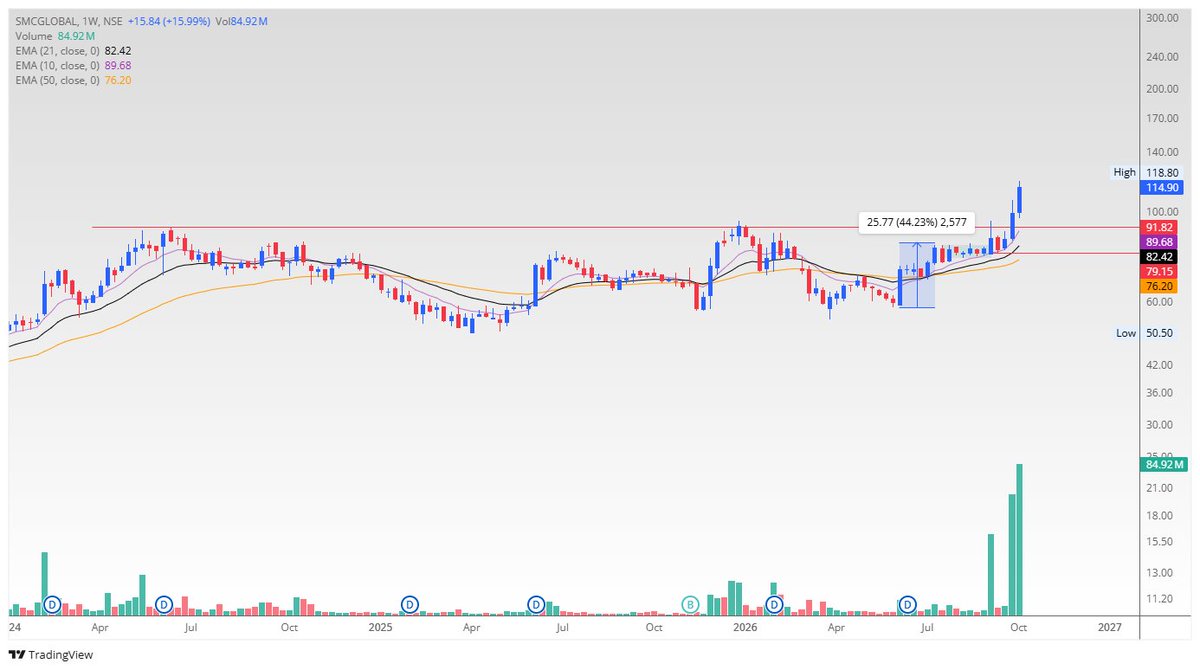Click the 100.00 price scale label

pyautogui.click(x=1161, y=212)
